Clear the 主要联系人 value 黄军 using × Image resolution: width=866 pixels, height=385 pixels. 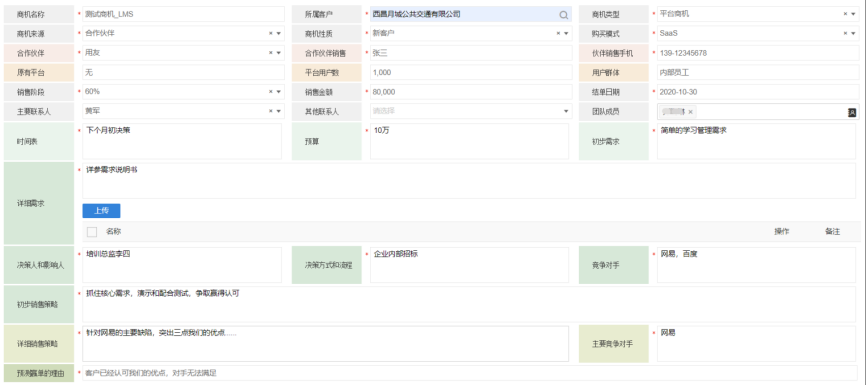click(x=271, y=111)
